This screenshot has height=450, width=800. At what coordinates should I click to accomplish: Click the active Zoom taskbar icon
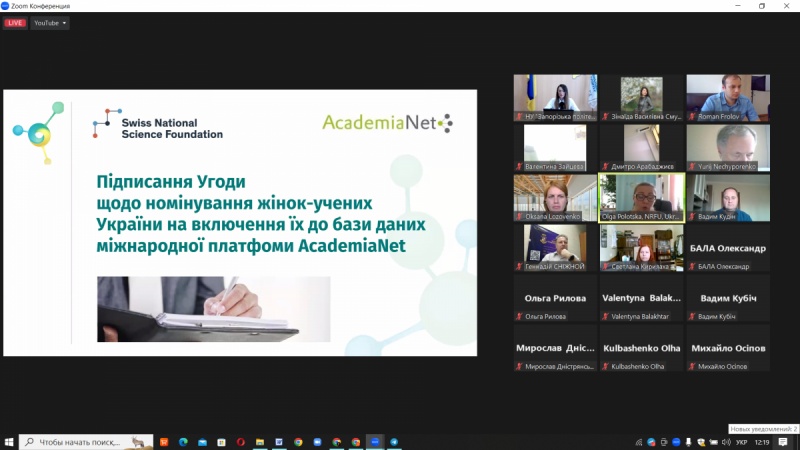pos(375,442)
